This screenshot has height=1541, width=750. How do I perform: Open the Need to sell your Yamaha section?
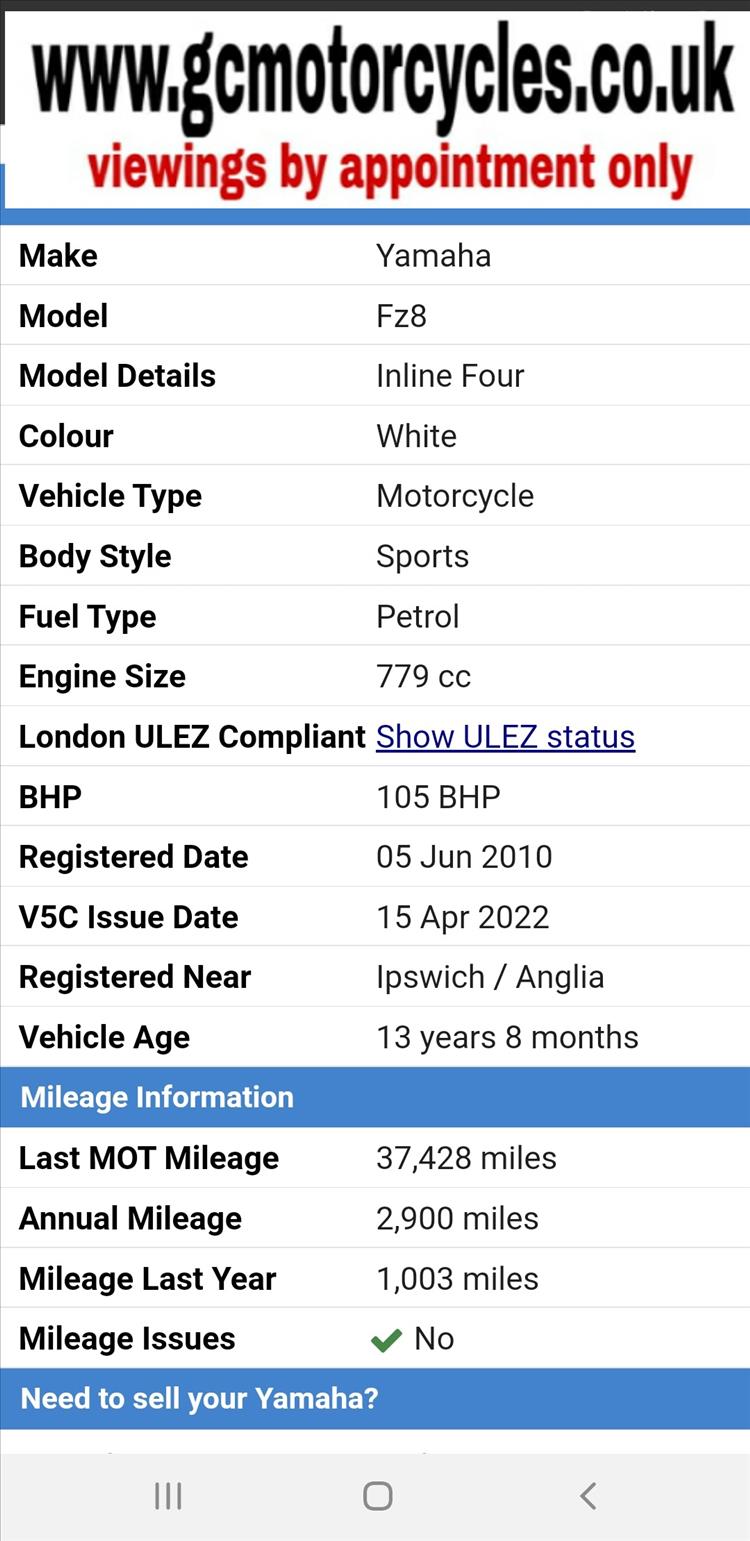pos(375,1398)
